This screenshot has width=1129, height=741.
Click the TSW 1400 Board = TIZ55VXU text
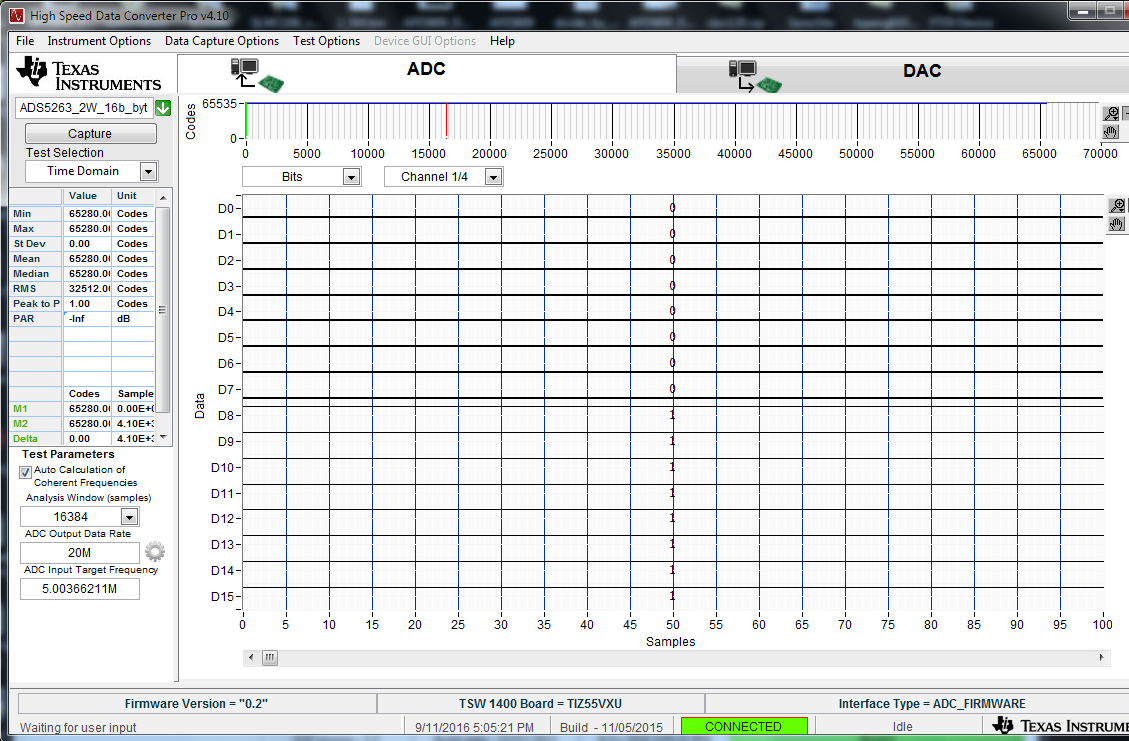[540, 704]
